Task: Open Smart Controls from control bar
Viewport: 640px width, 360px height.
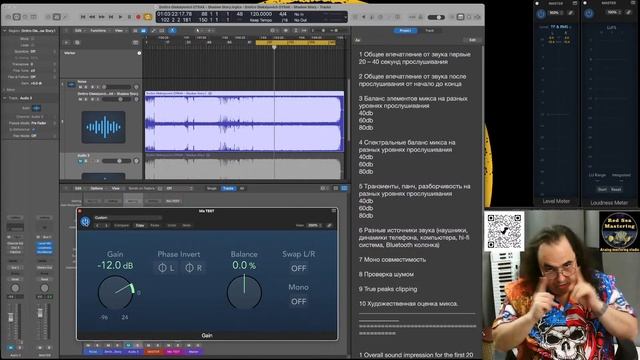Action: click(x=48, y=17)
